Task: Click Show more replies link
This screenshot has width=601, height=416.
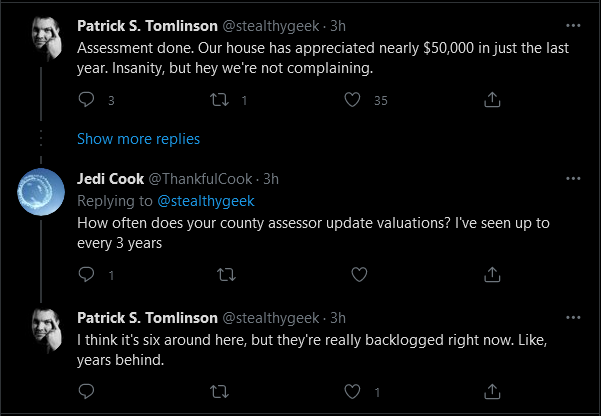Action: coord(138,139)
